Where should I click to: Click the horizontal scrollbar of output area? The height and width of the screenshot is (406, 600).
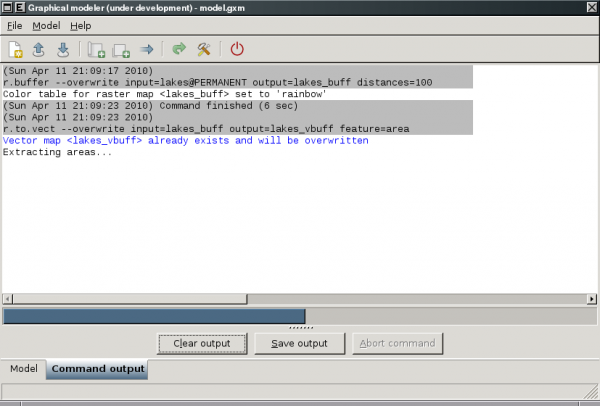299,299
